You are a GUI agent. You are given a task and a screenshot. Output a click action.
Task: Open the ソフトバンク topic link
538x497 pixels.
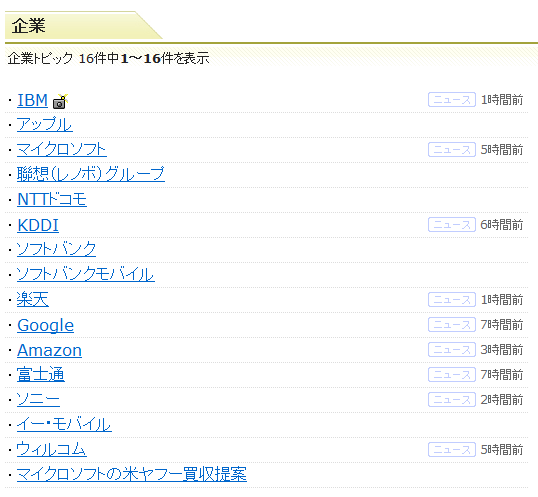click(x=56, y=249)
